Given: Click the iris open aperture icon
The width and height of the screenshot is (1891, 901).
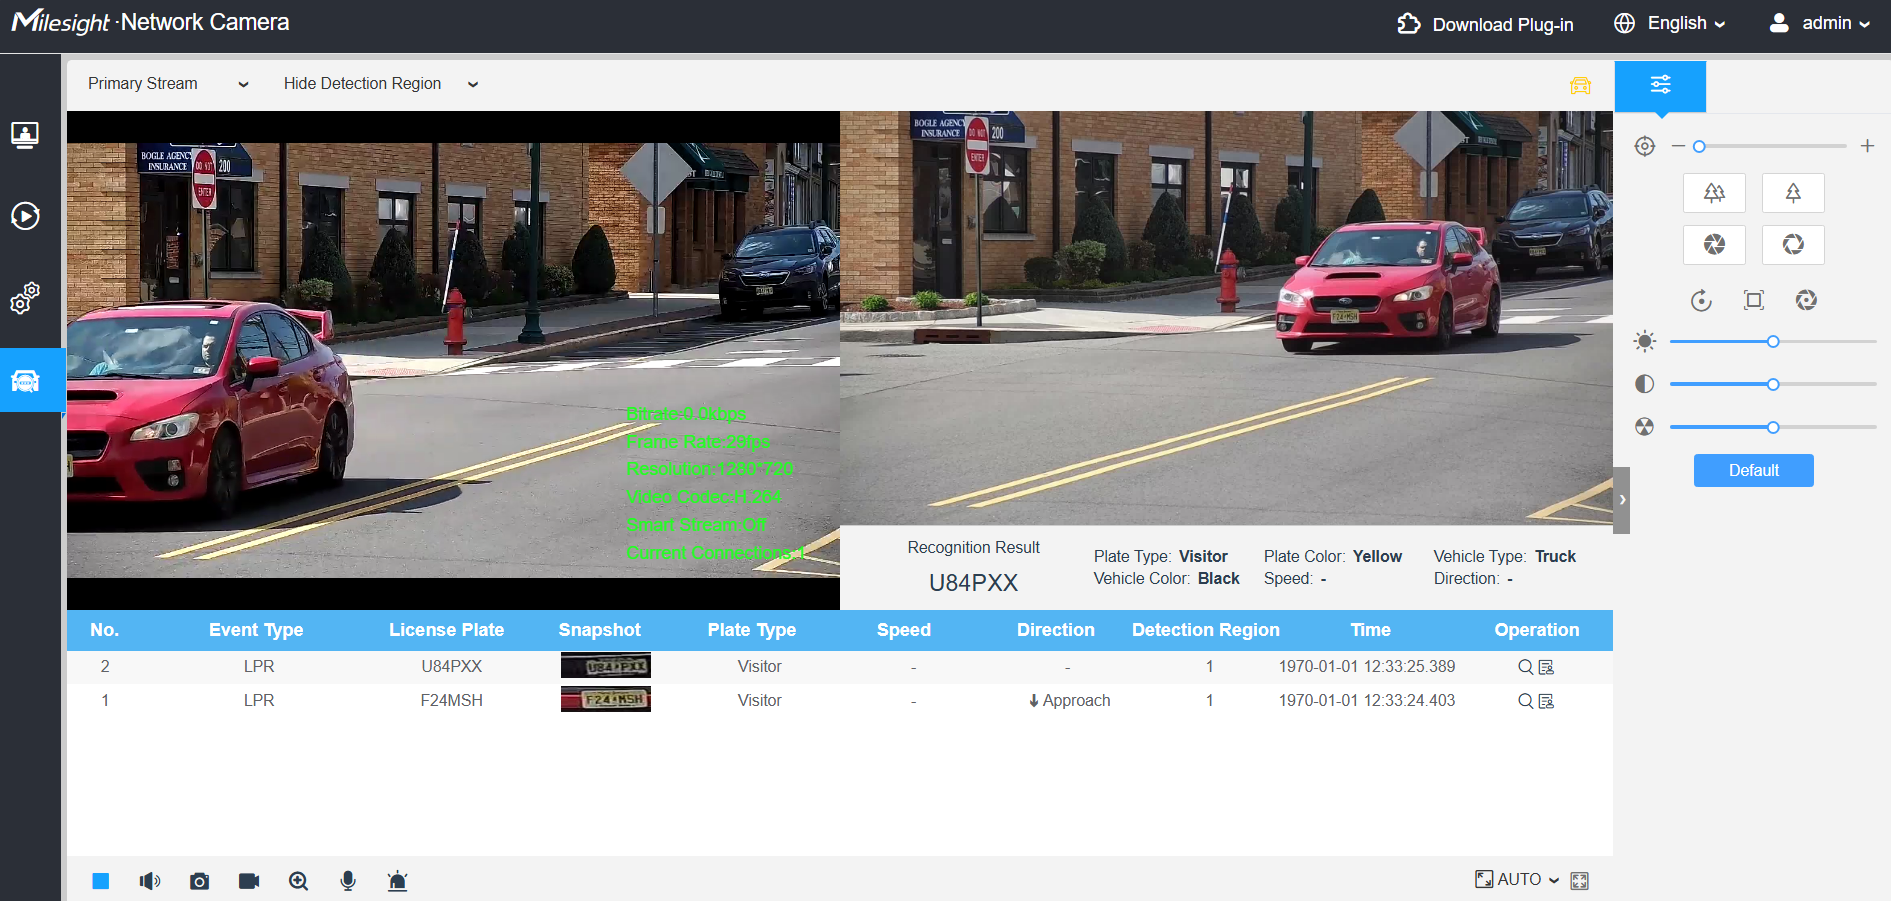Looking at the screenshot, I should (1793, 245).
